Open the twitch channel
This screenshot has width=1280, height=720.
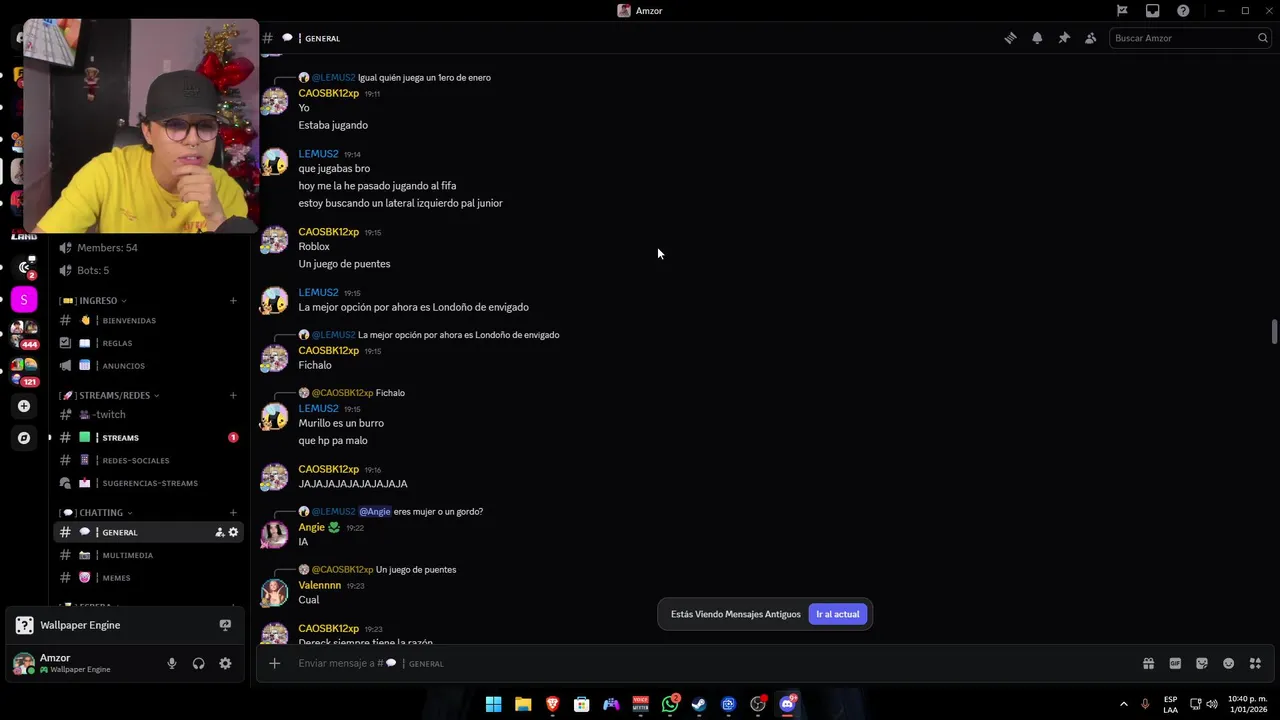[148, 414]
